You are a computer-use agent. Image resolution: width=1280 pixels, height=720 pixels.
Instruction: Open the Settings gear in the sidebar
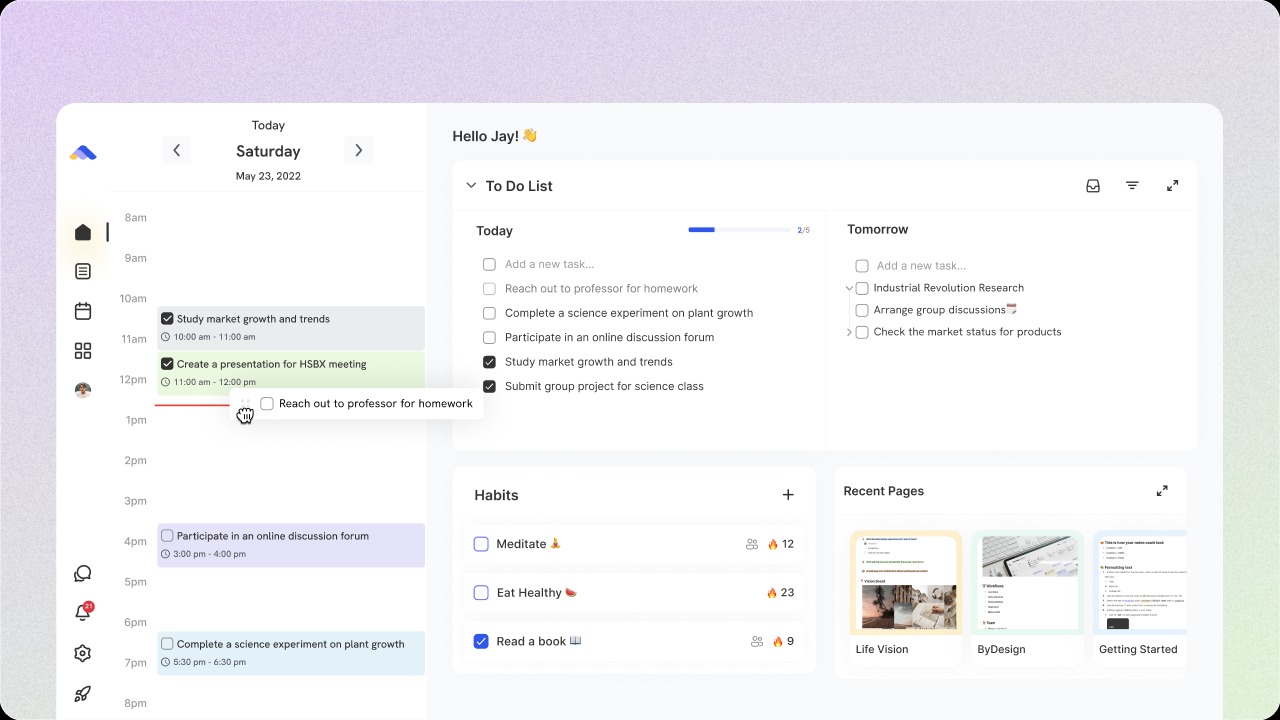(83, 653)
